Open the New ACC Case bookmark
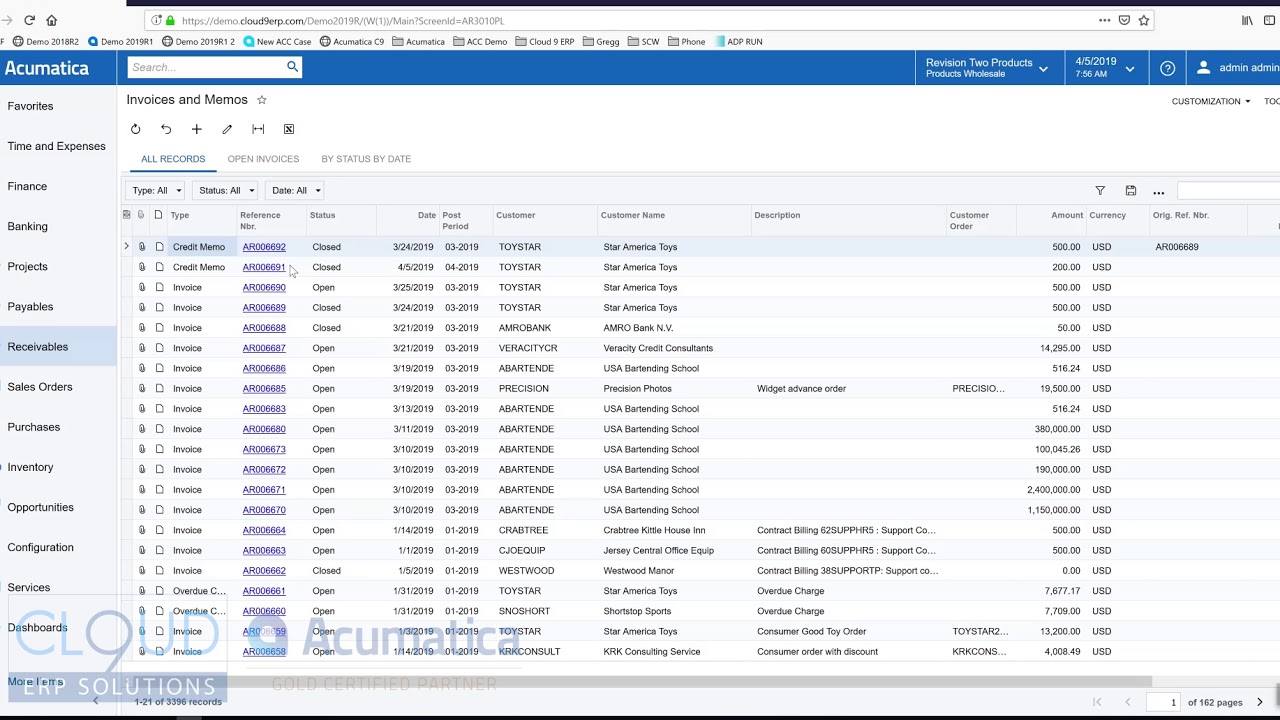The image size is (1280, 720). [277, 42]
